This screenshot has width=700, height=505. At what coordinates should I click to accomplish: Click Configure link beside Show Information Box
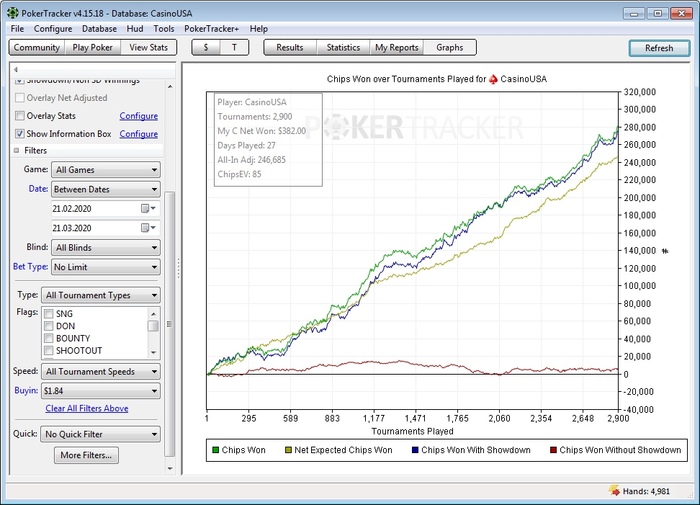click(x=138, y=134)
